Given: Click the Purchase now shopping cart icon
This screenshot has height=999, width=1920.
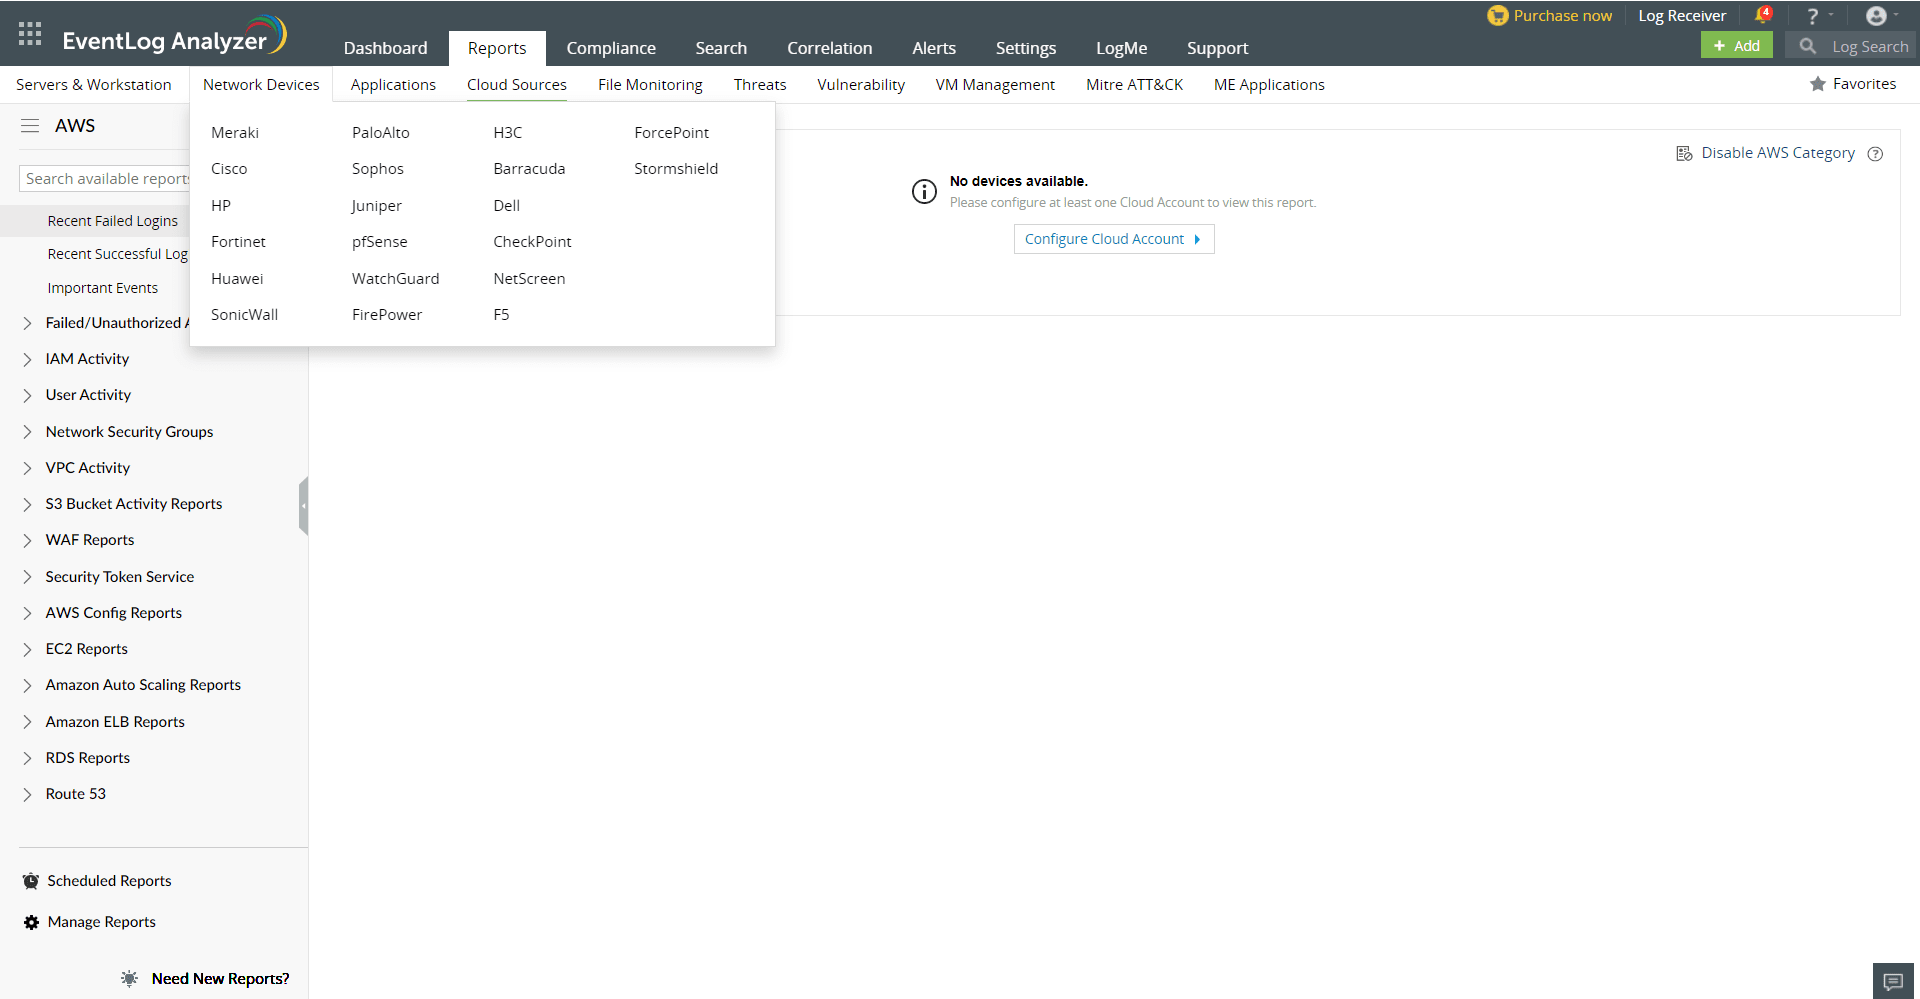Looking at the screenshot, I should tap(1497, 15).
